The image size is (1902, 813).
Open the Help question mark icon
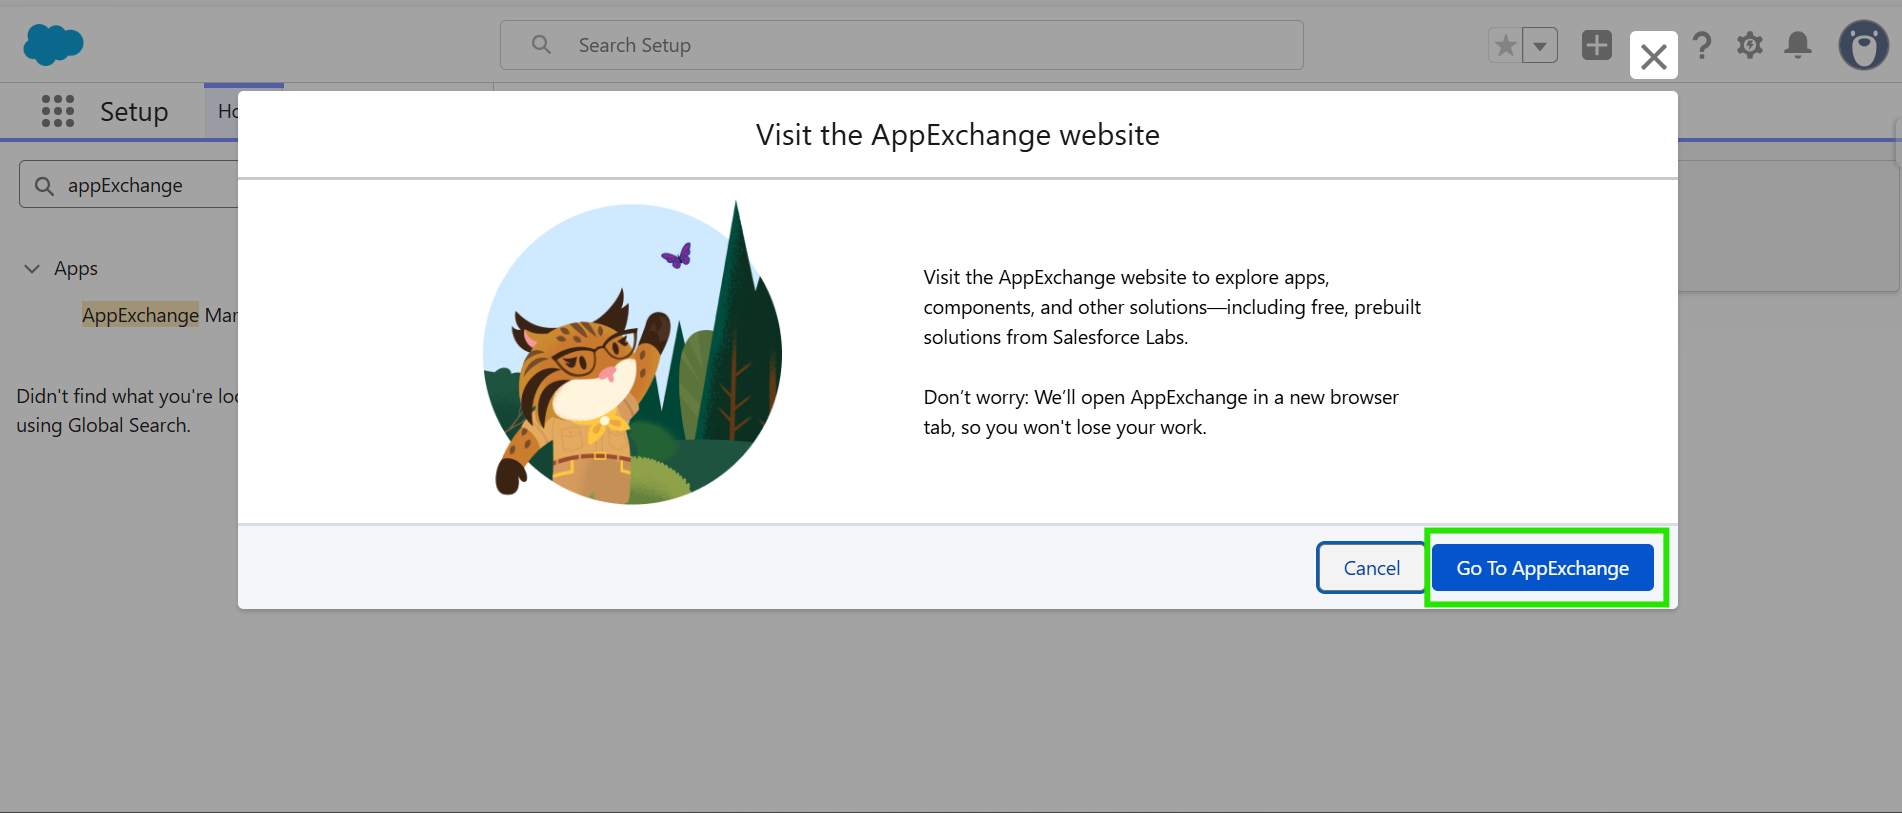pyautogui.click(x=1702, y=45)
